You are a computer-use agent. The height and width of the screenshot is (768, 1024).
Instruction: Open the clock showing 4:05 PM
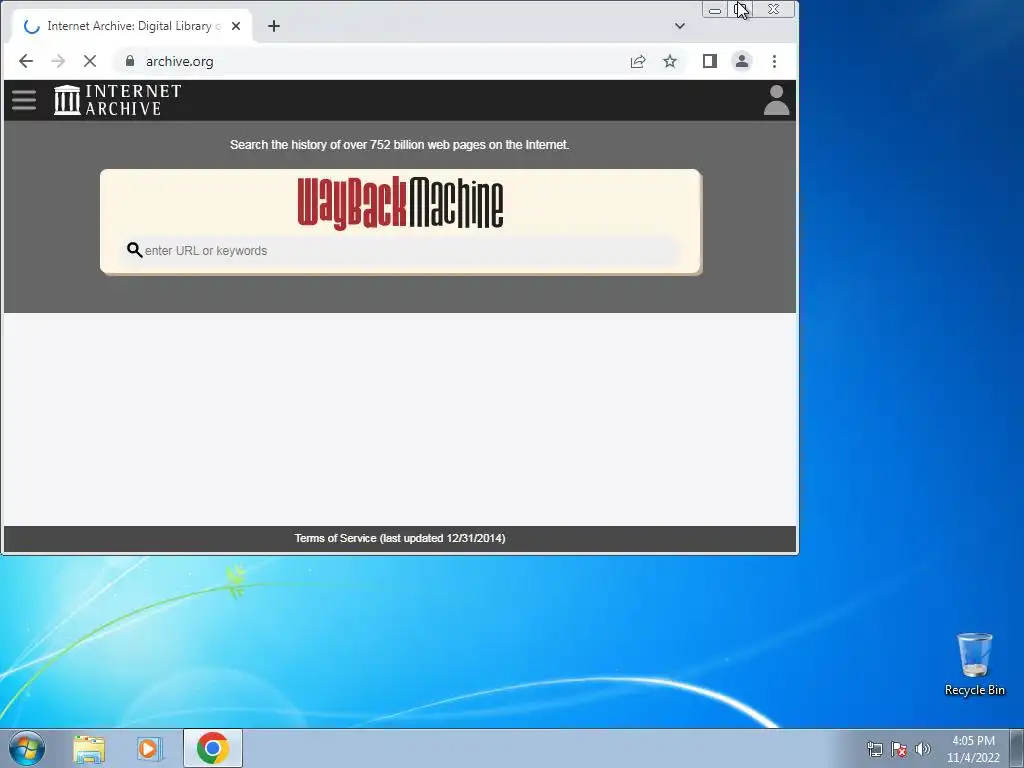coord(973,749)
